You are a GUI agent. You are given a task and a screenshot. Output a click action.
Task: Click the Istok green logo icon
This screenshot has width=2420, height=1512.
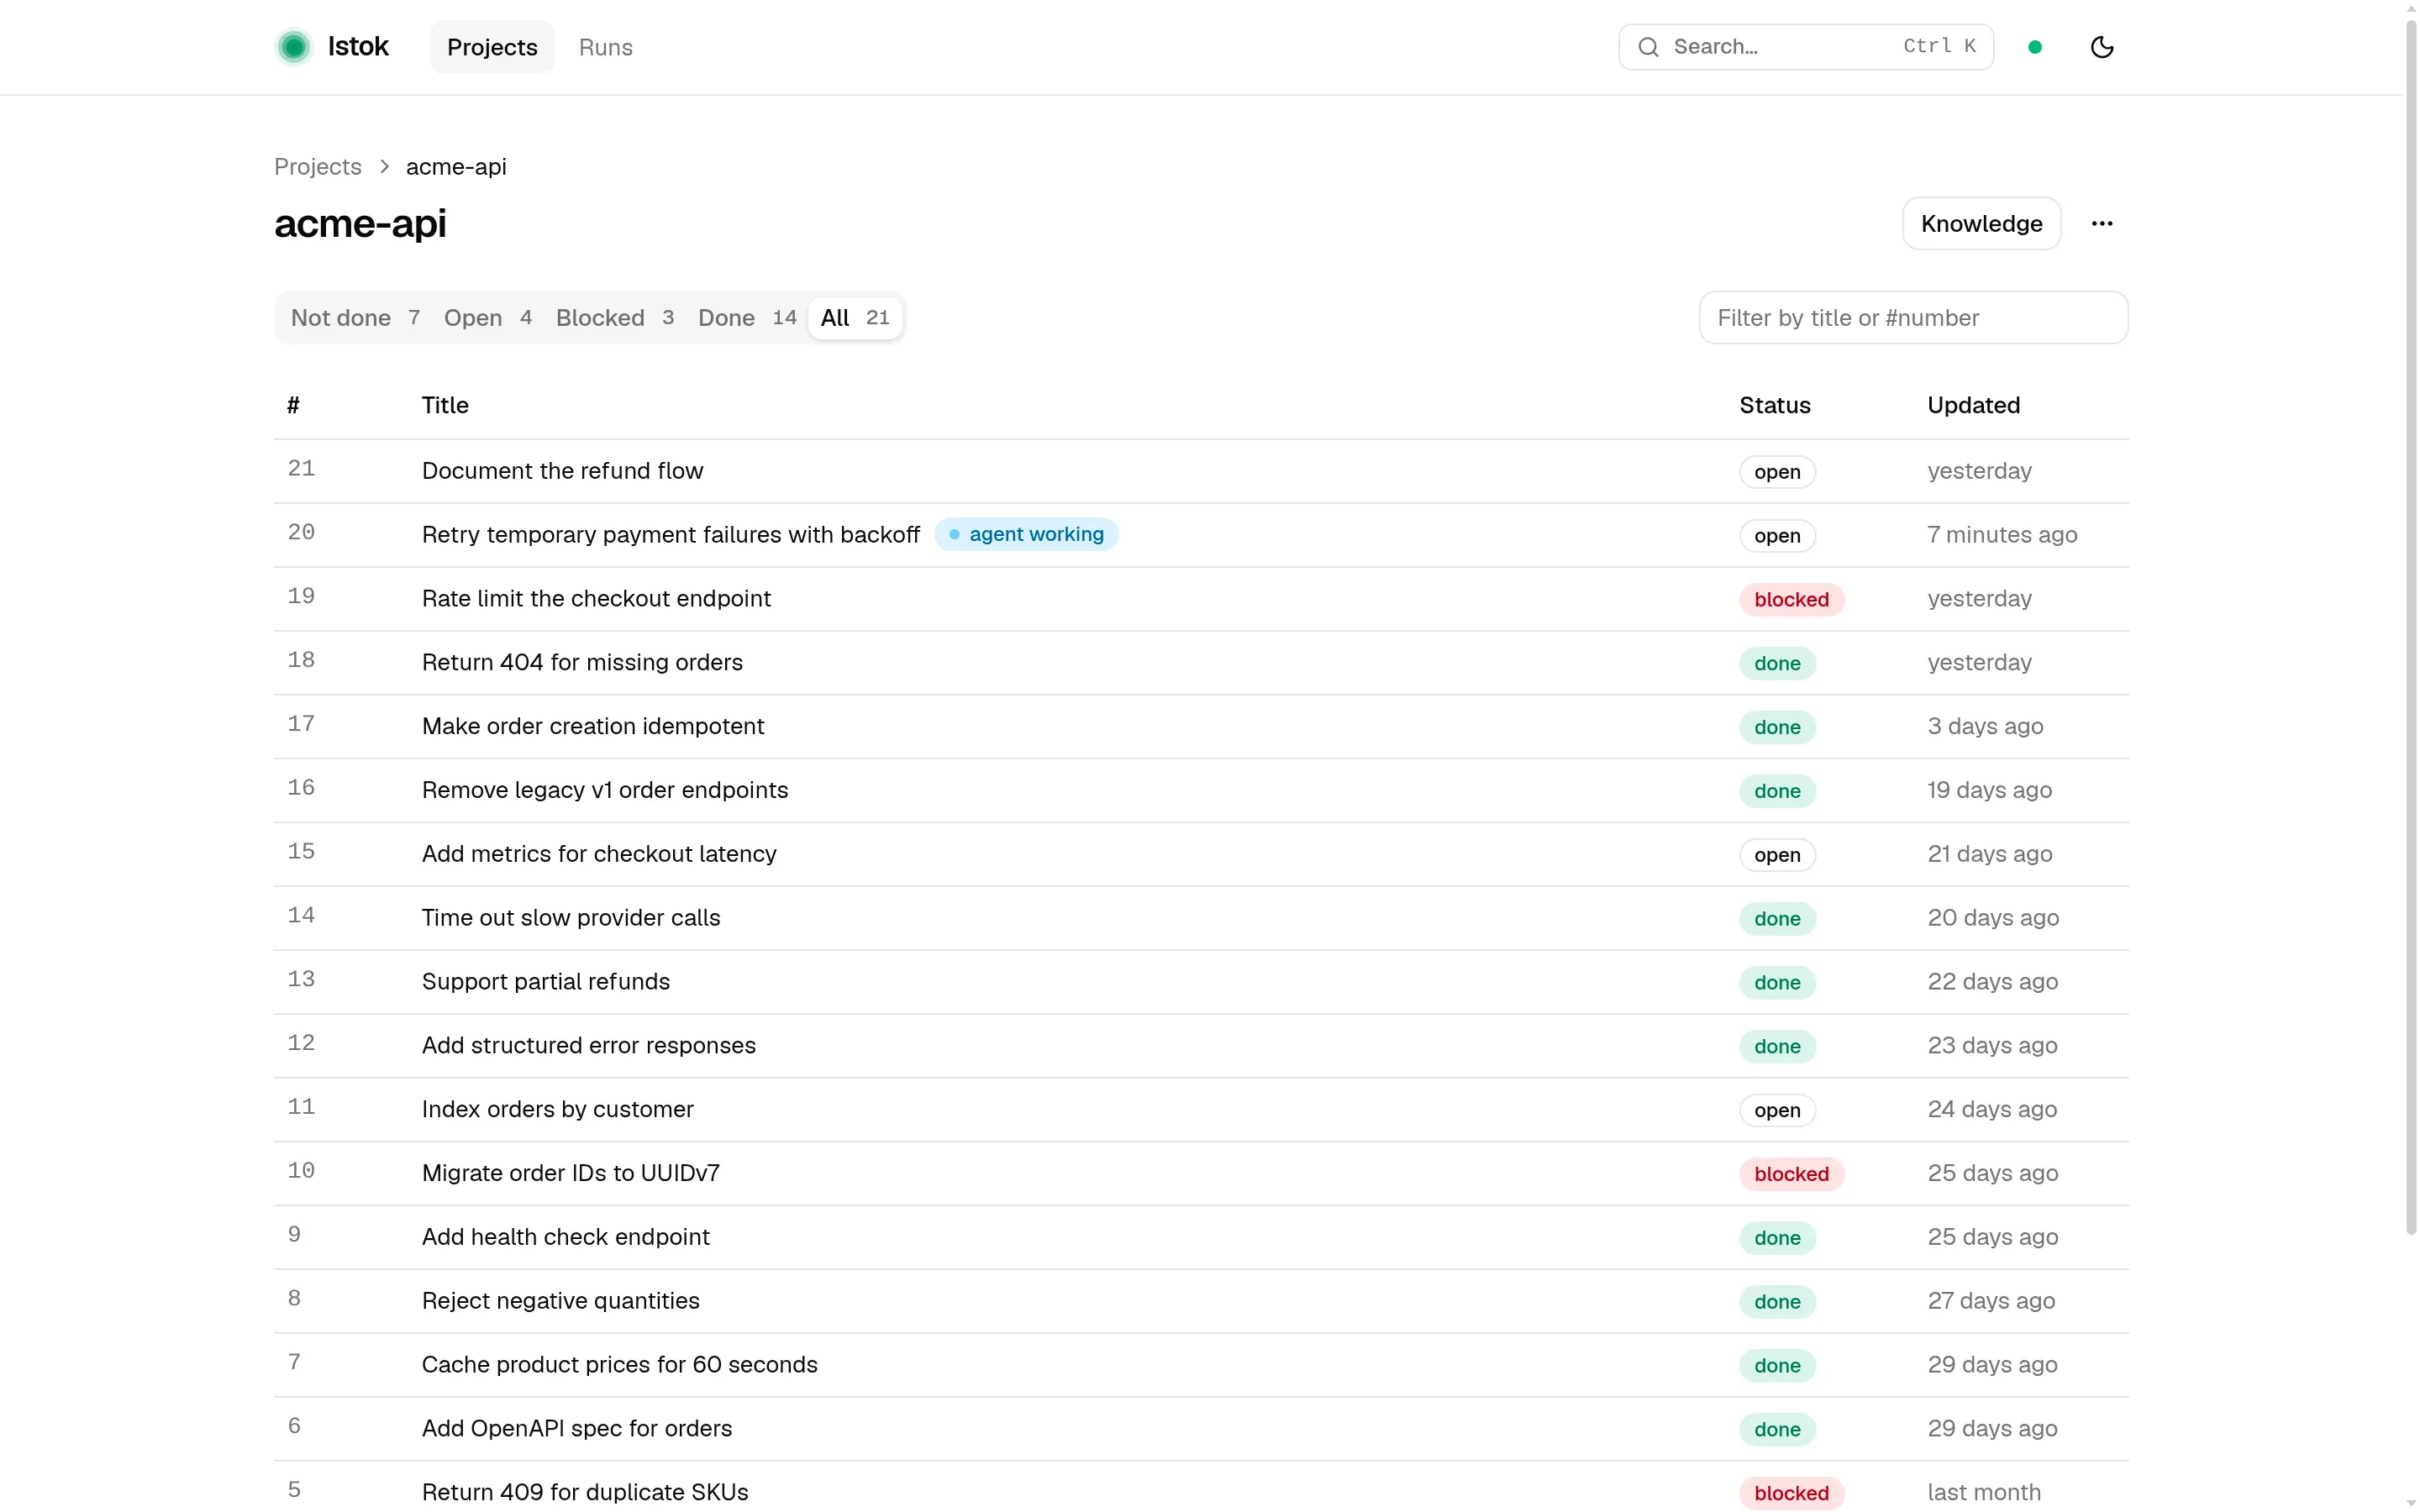coord(294,47)
